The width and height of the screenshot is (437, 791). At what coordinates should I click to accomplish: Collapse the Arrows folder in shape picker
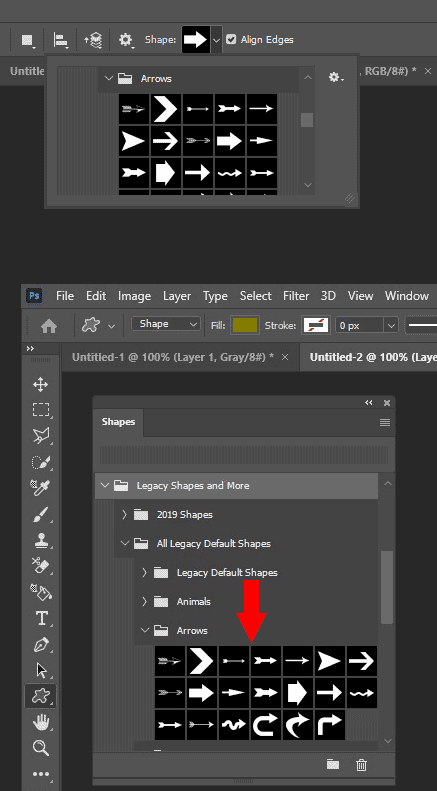(108, 79)
